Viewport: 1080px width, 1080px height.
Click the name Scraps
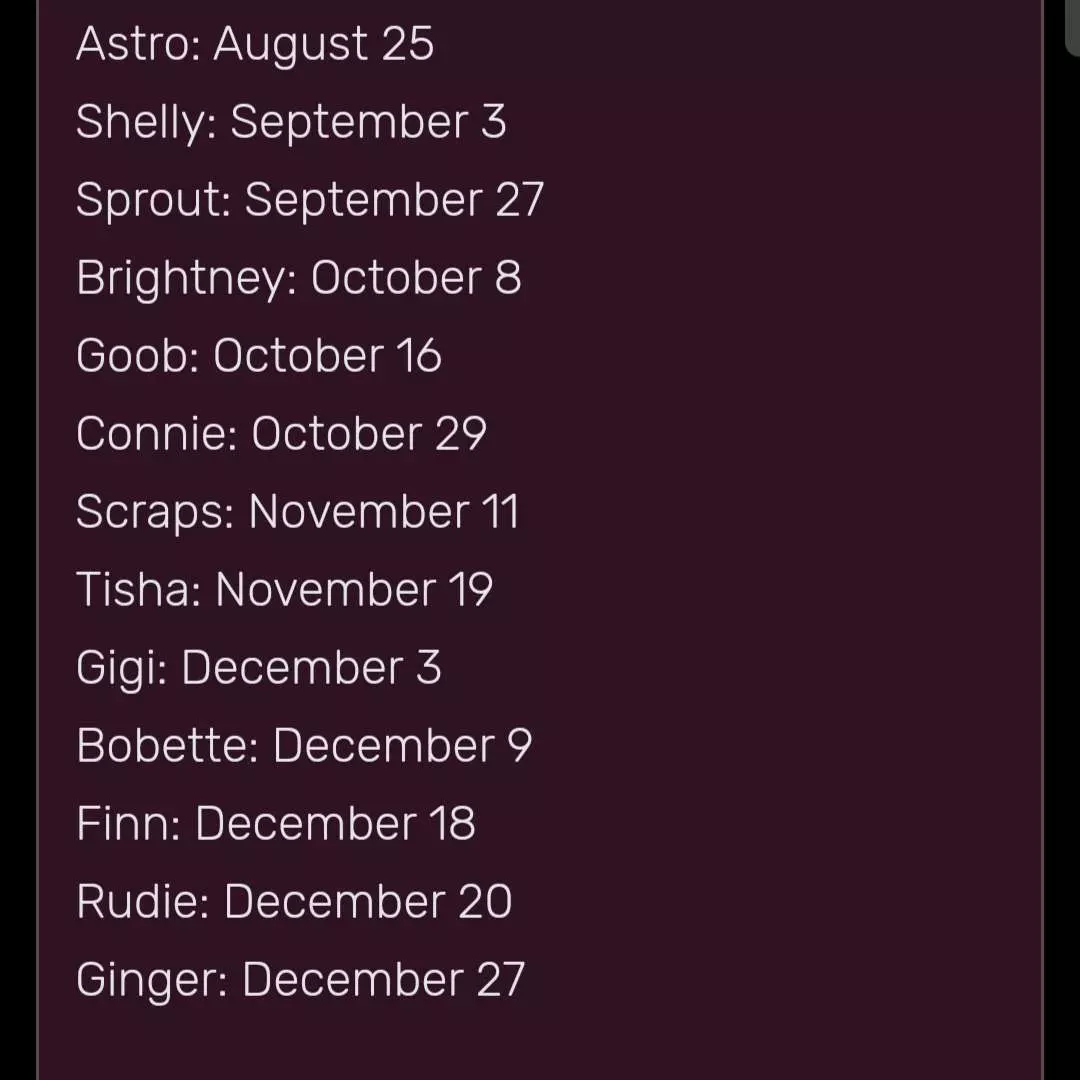pyautogui.click(x=152, y=512)
